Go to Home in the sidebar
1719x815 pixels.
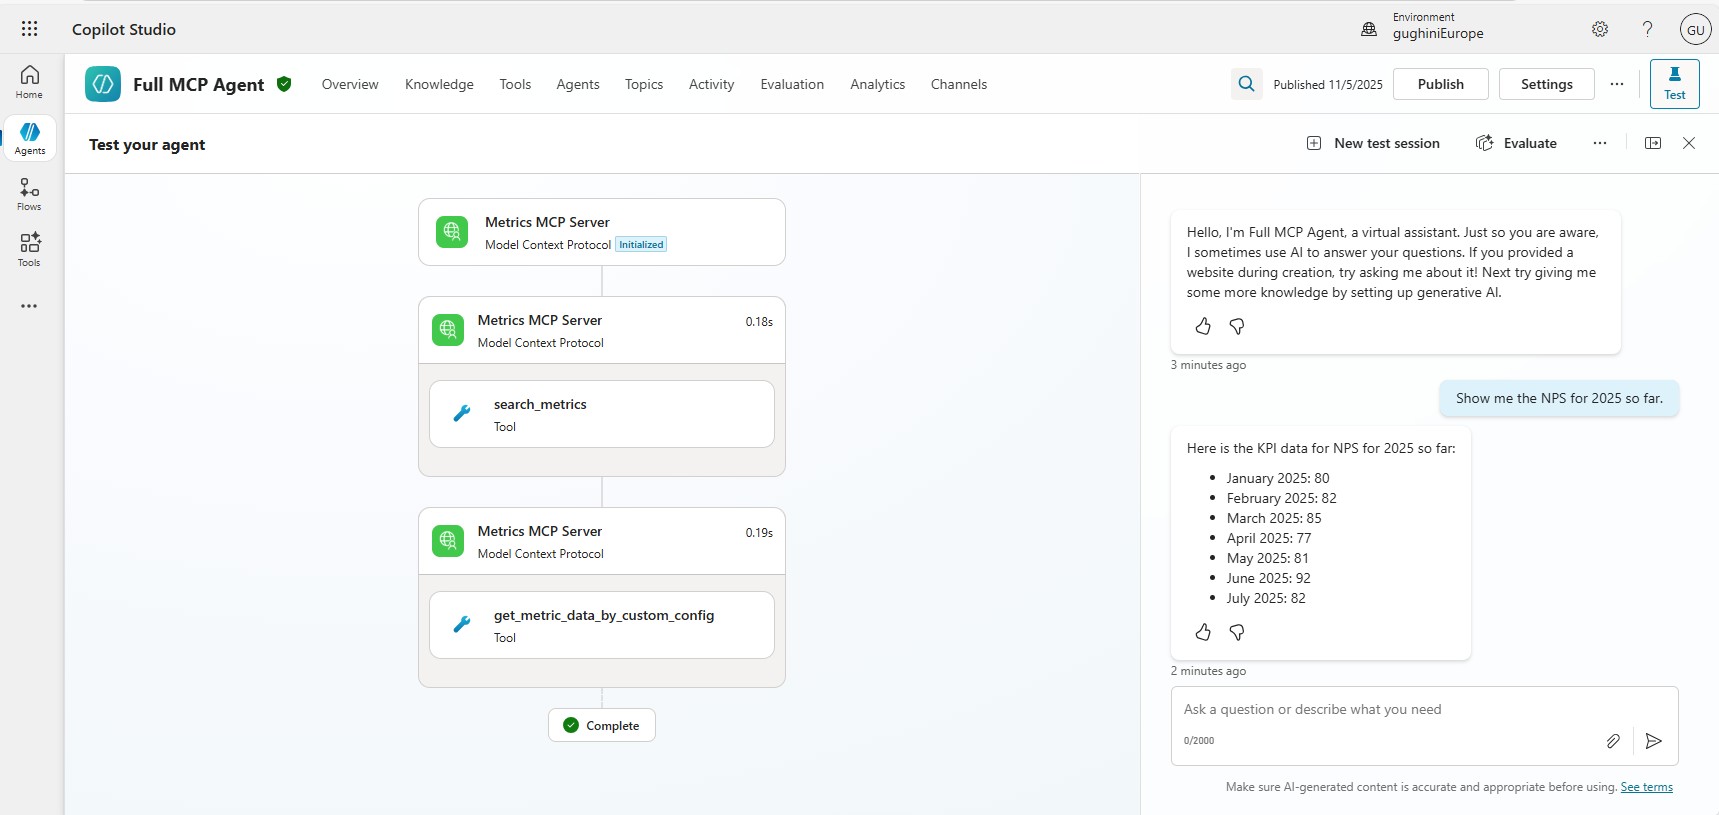point(30,82)
